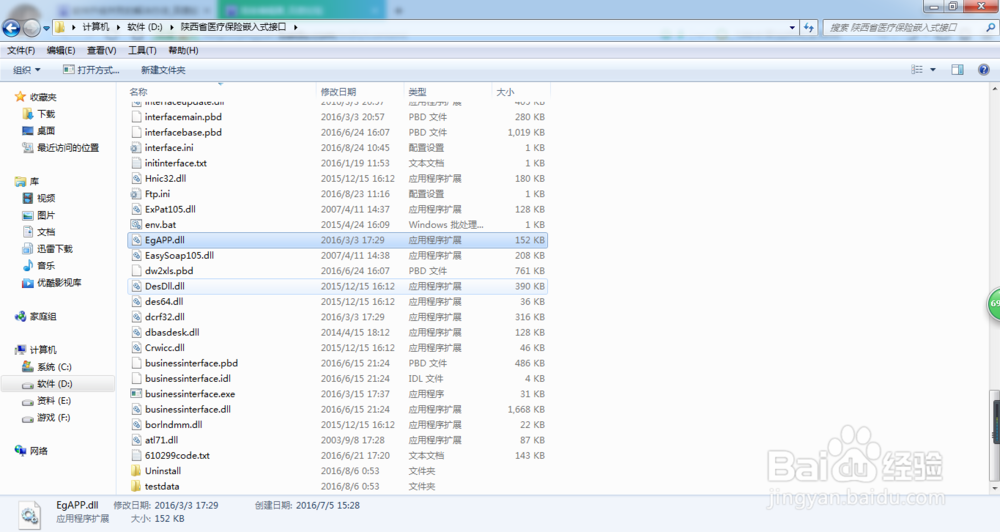Select env.bat batch file icon
1000x532 pixels.
click(136, 225)
